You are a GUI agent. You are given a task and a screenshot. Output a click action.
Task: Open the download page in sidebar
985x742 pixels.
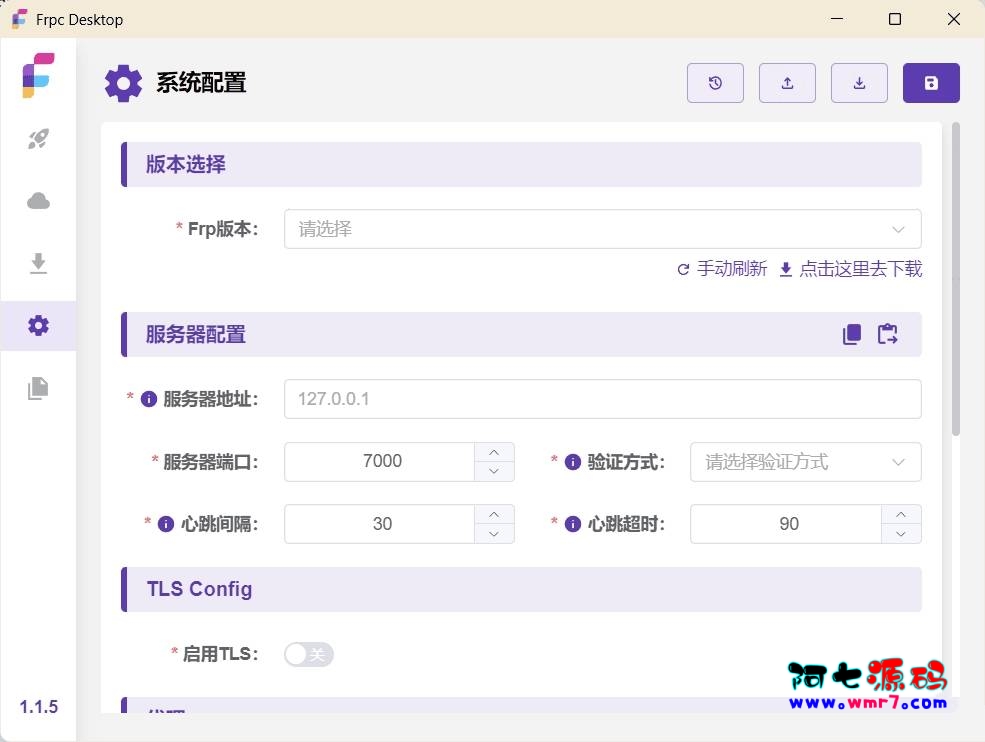pyautogui.click(x=38, y=263)
